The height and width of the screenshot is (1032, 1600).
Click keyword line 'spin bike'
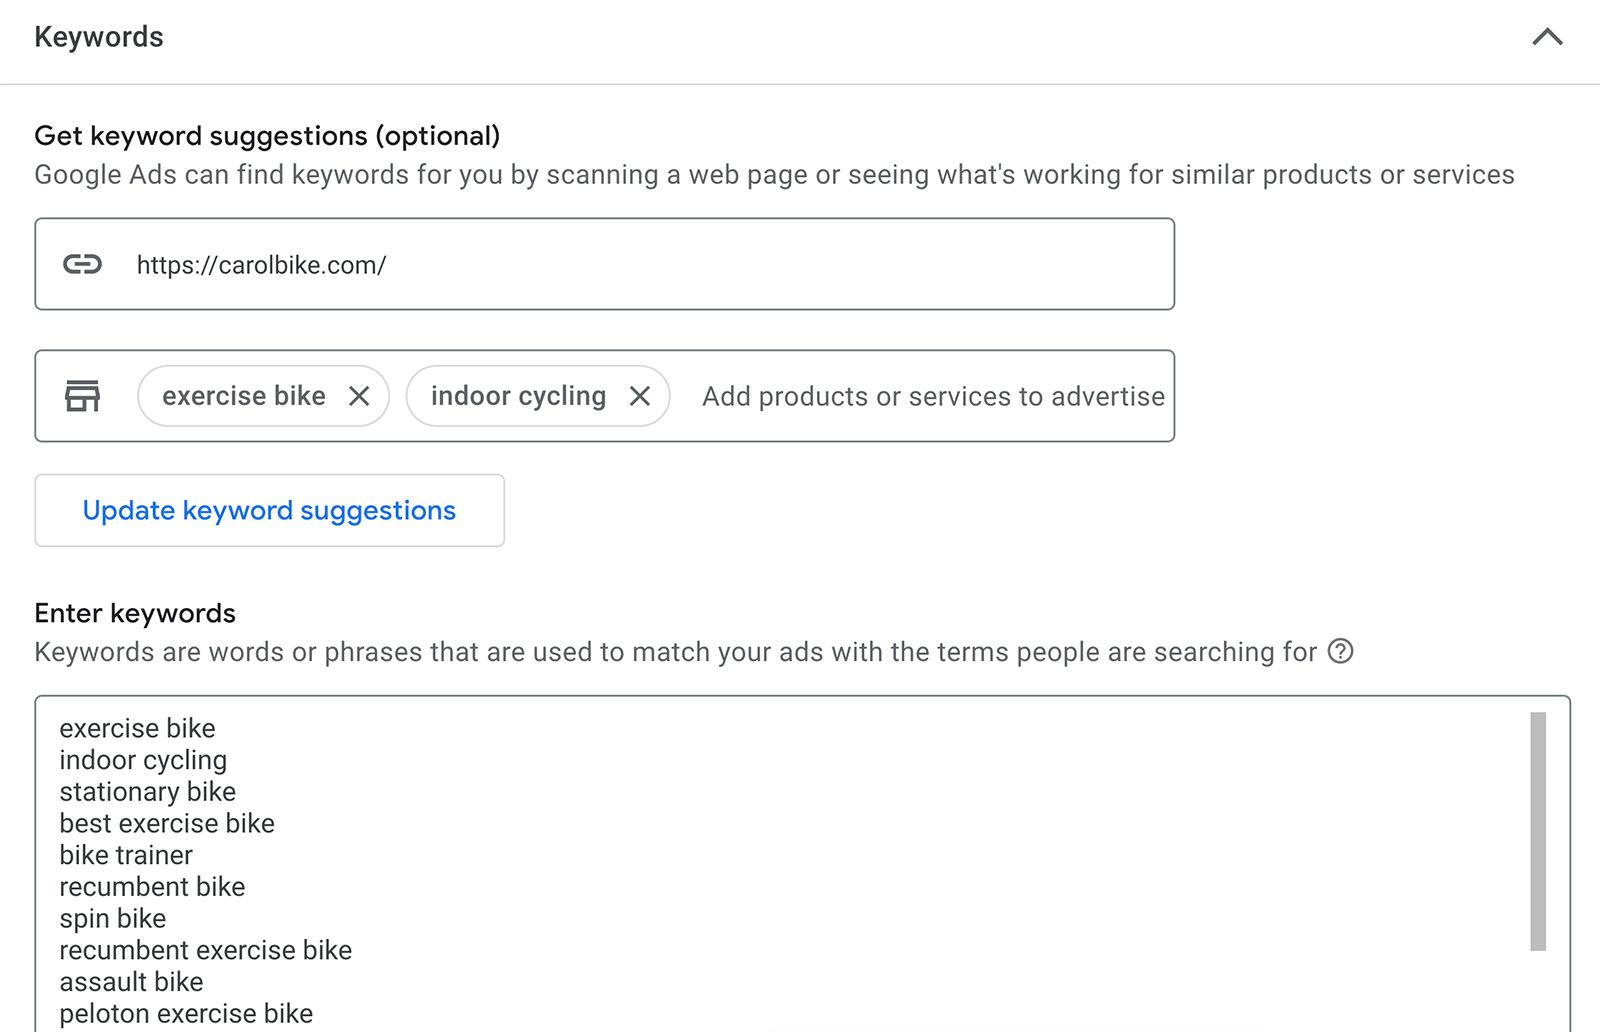click(113, 919)
